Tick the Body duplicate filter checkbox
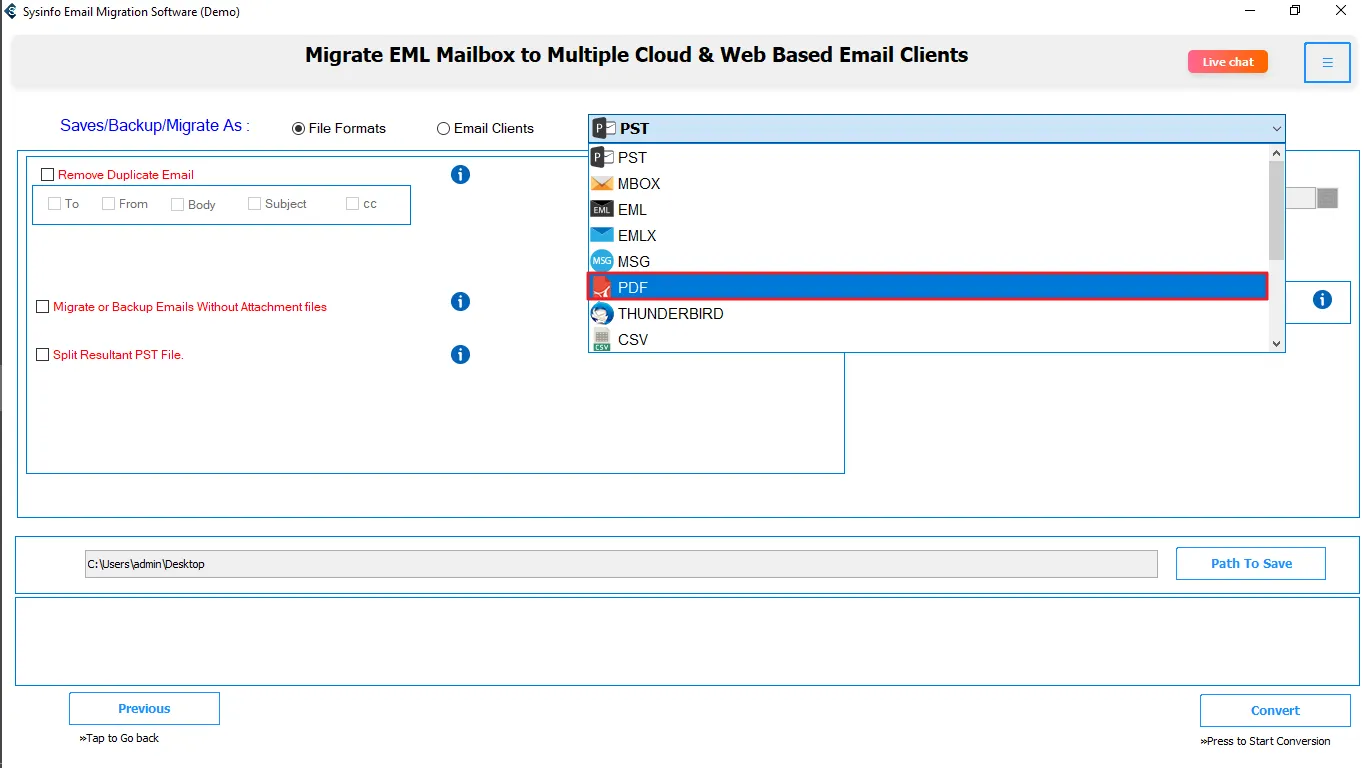 coord(177,204)
